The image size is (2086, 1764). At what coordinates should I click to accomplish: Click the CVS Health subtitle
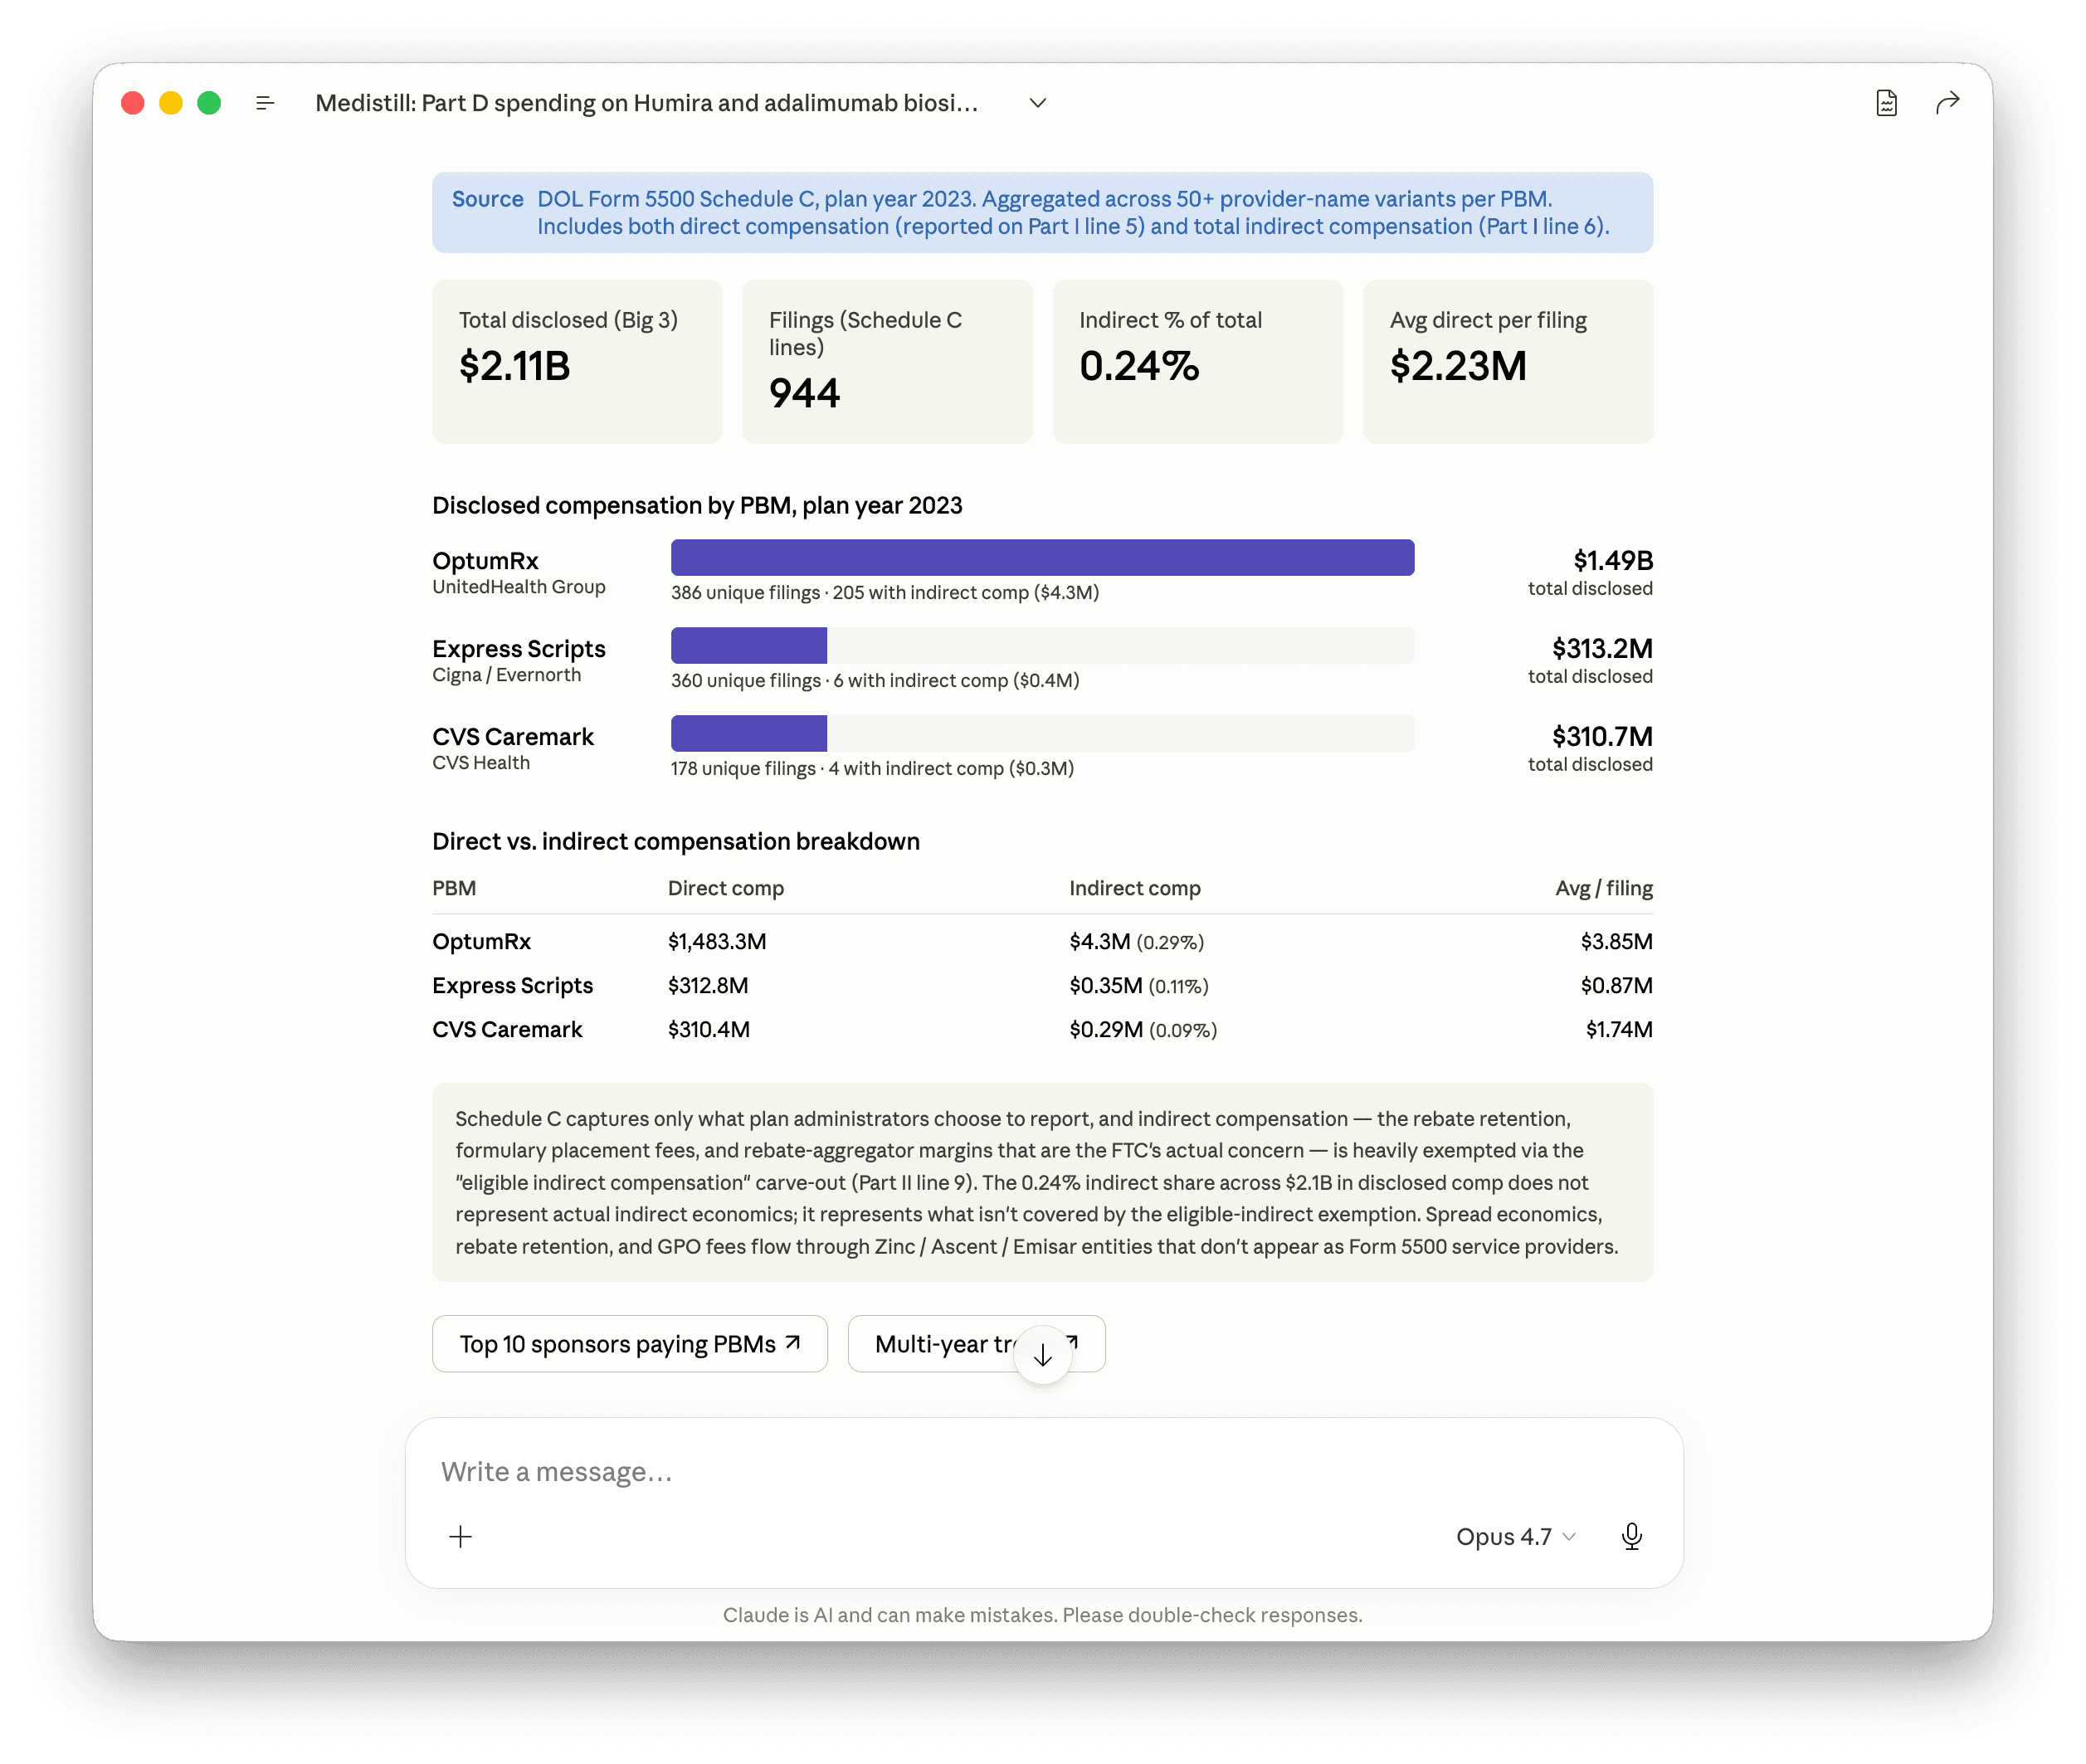(481, 763)
